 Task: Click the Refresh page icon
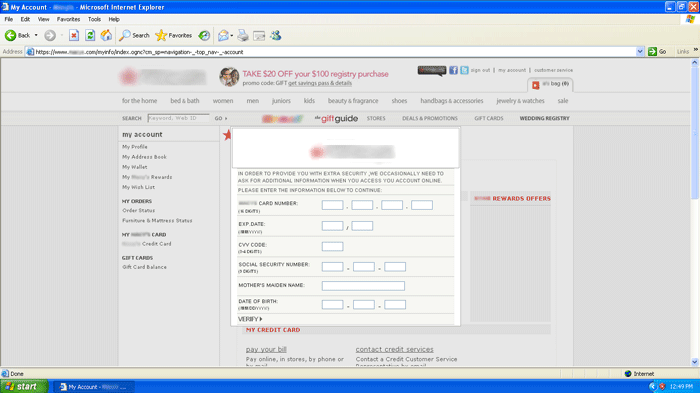[x=90, y=35]
